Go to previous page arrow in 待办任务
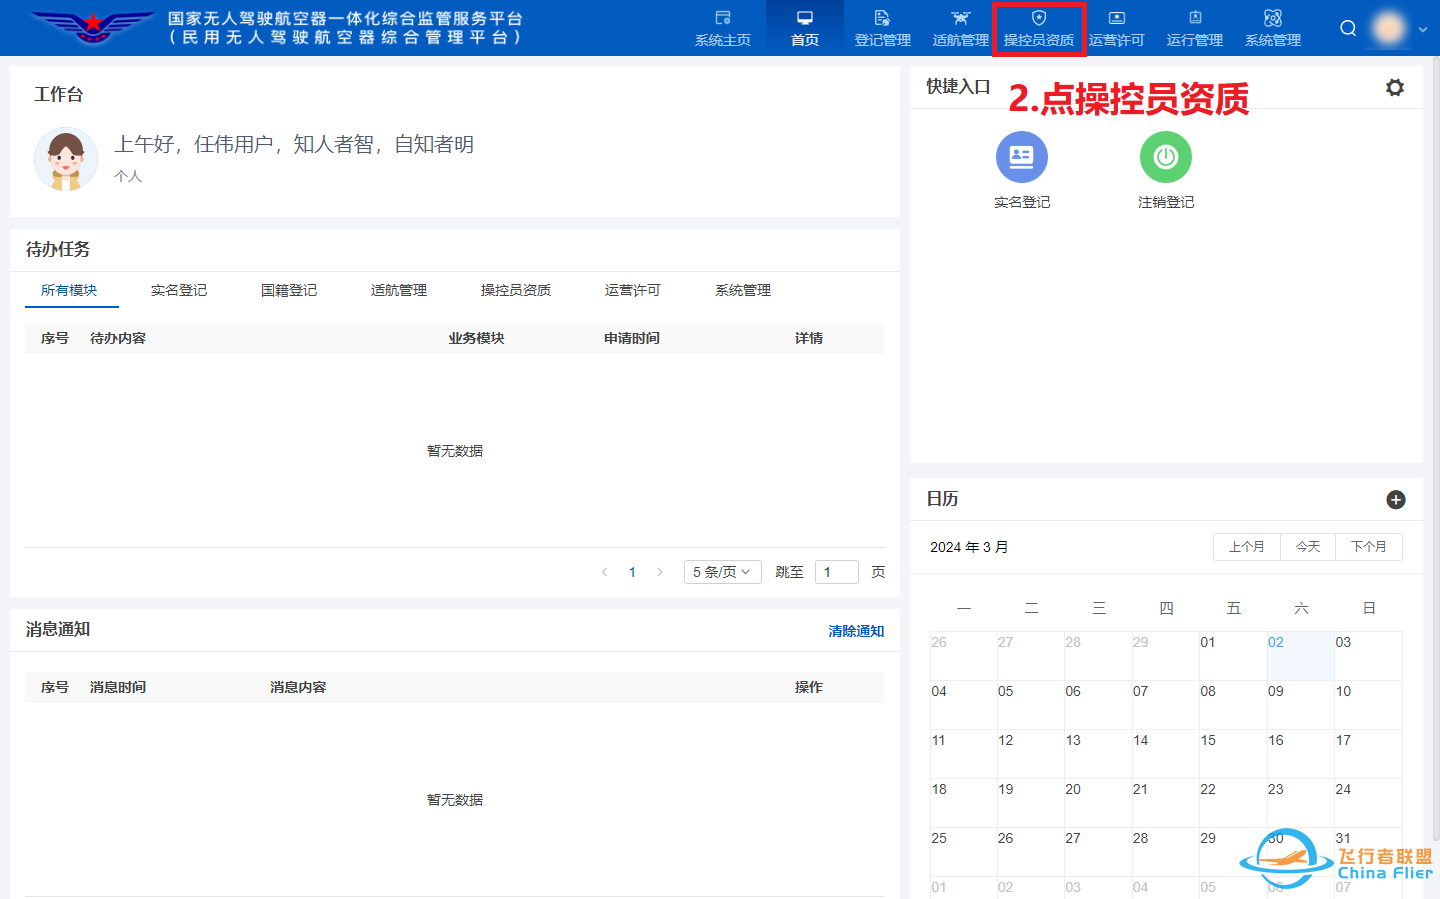The width and height of the screenshot is (1440, 899). (604, 572)
